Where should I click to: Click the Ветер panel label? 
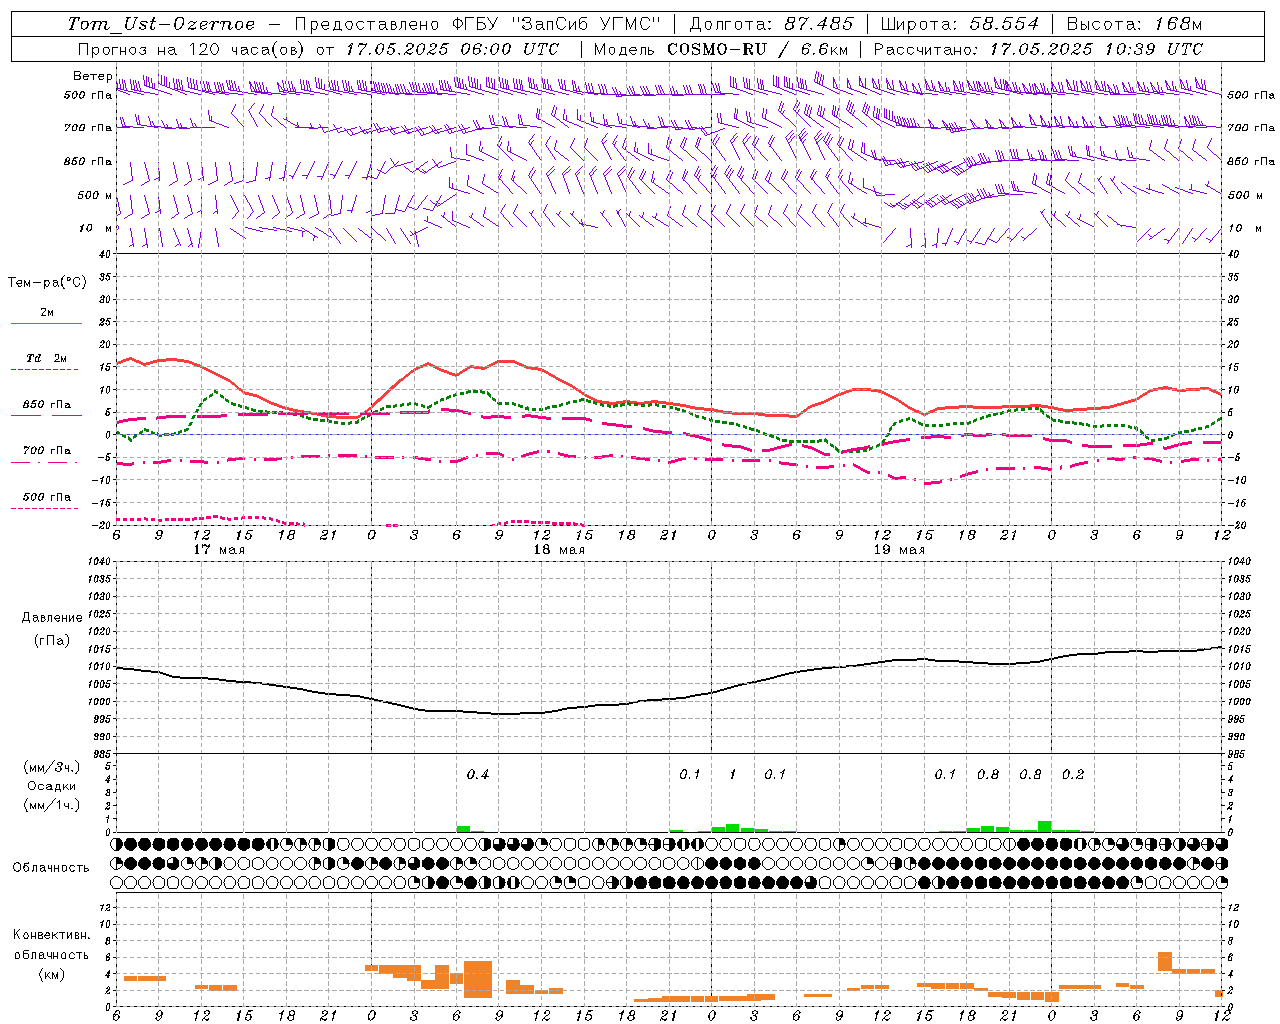[x=92, y=76]
